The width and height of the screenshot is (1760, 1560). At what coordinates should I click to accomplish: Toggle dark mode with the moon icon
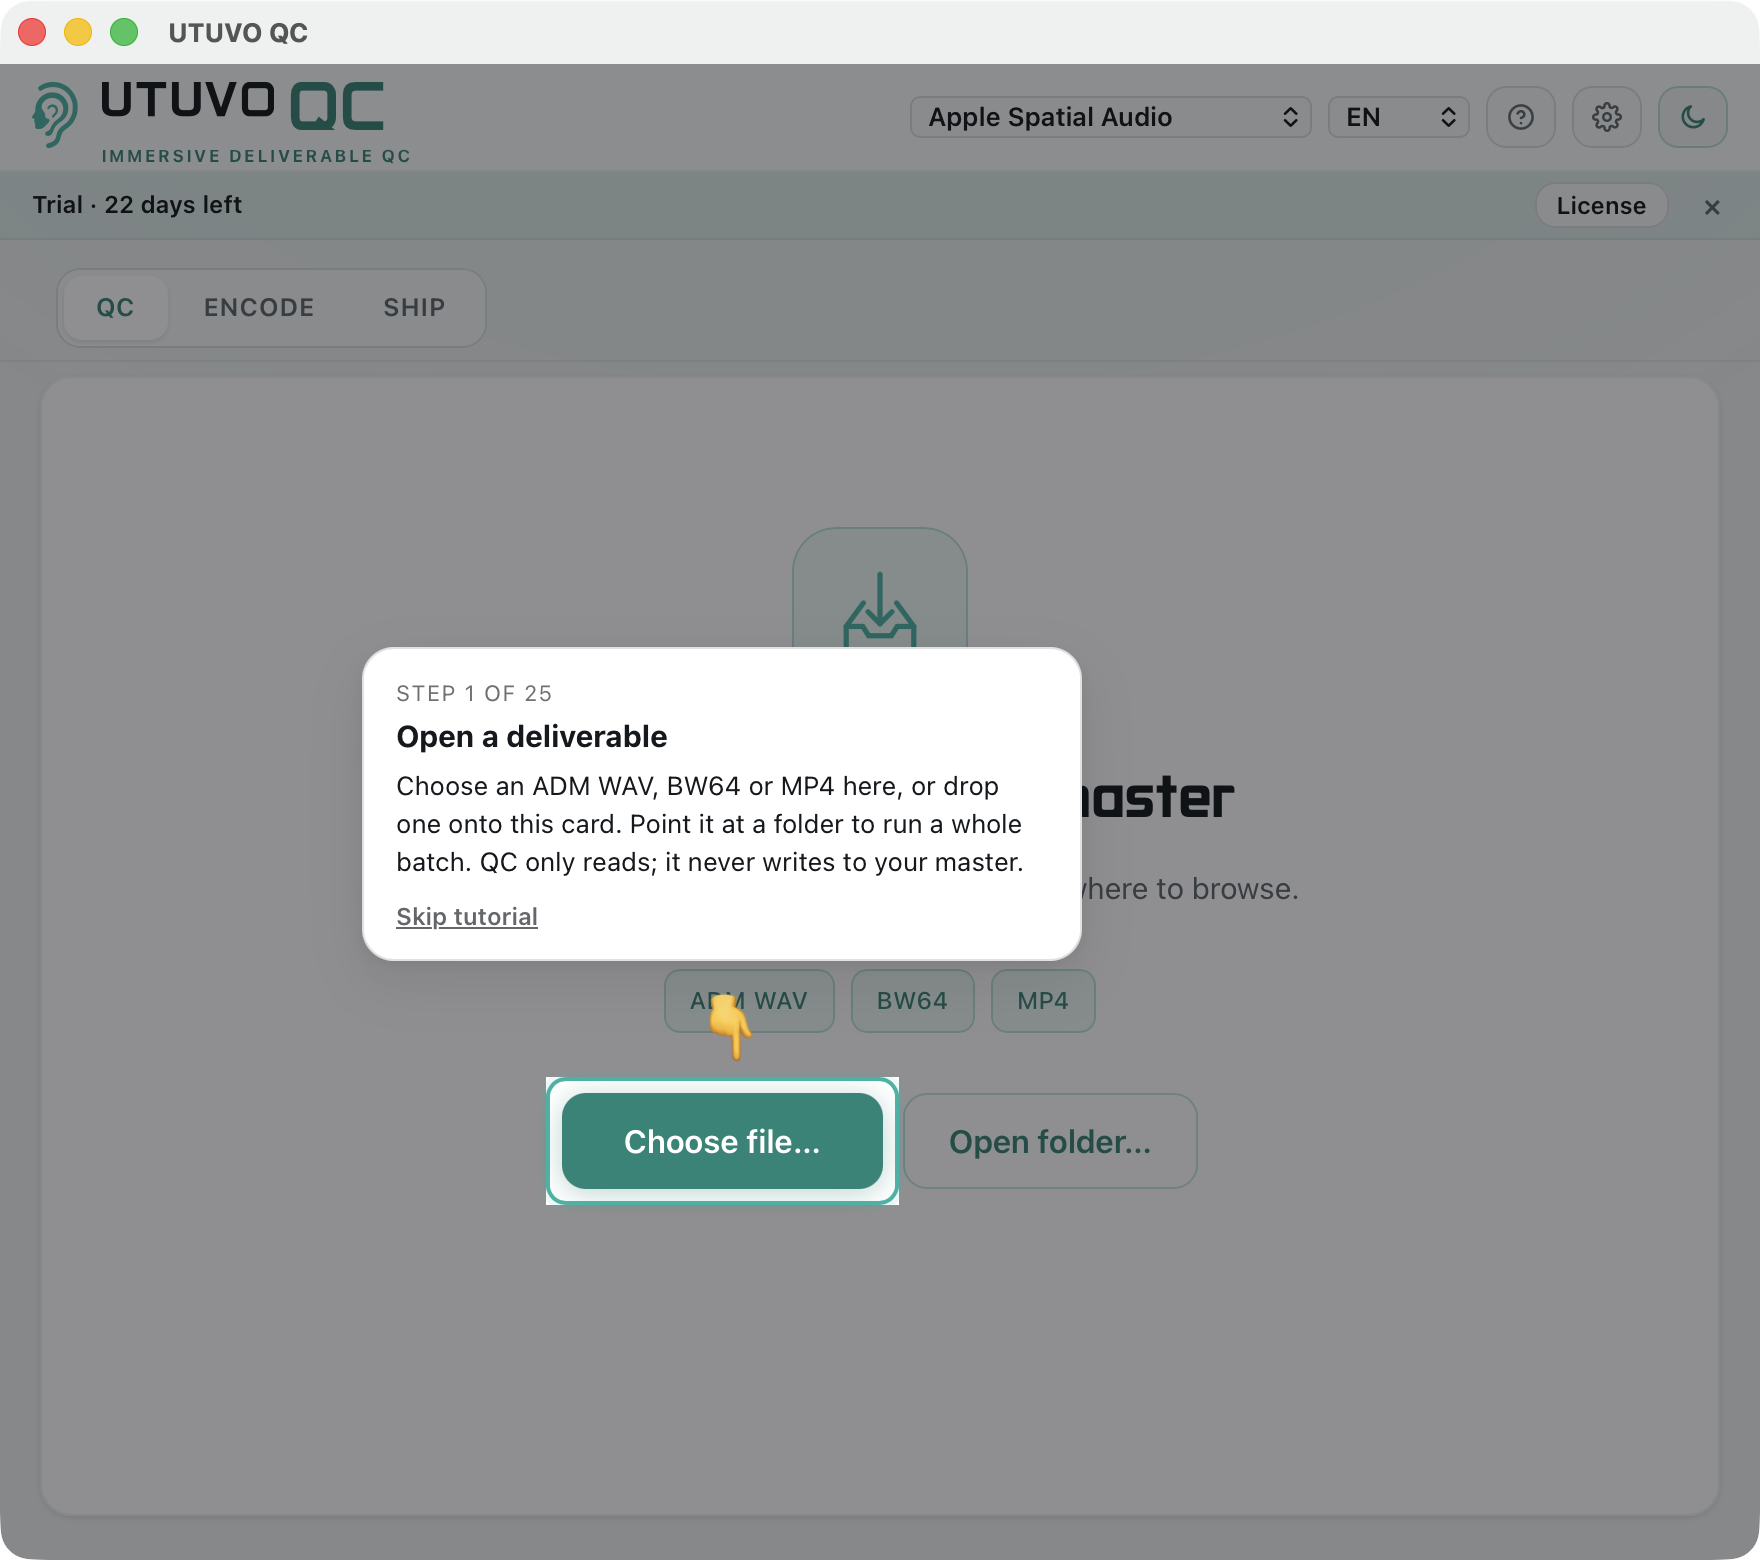1692,117
